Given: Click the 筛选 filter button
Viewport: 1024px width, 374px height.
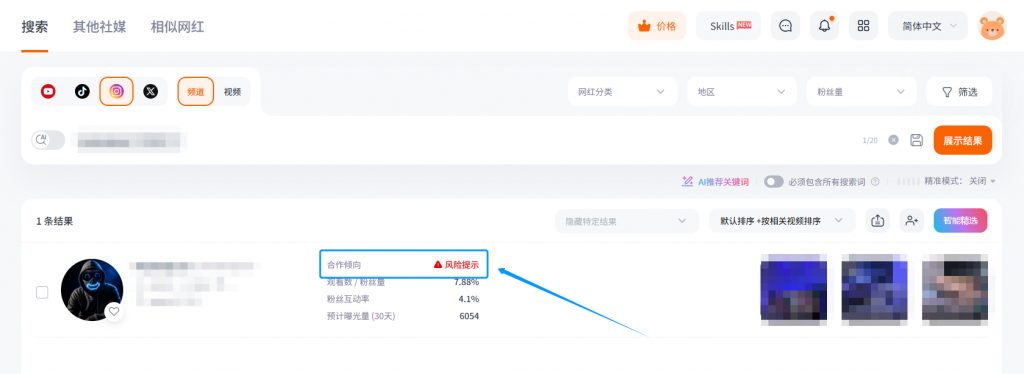Looking at the screenshot, I should click(x=959, y=91).
